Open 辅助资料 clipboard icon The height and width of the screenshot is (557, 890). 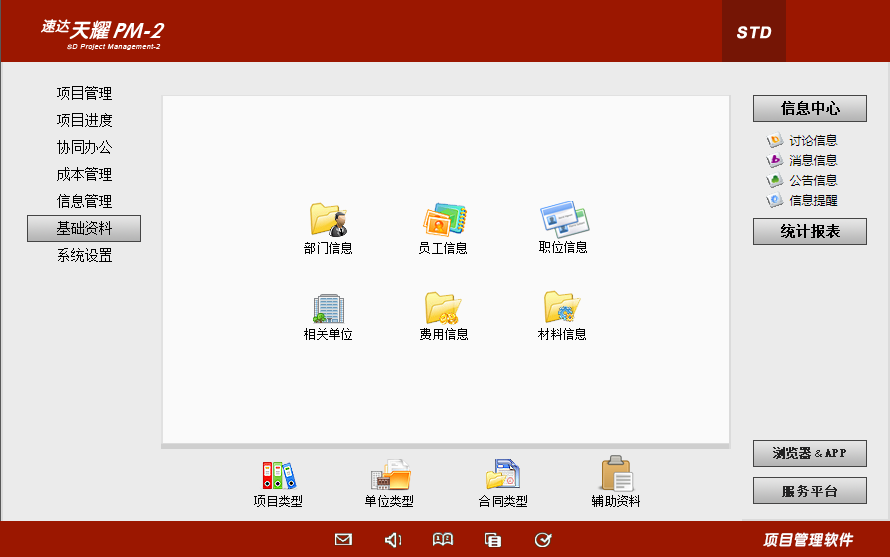tap(616, 475)
